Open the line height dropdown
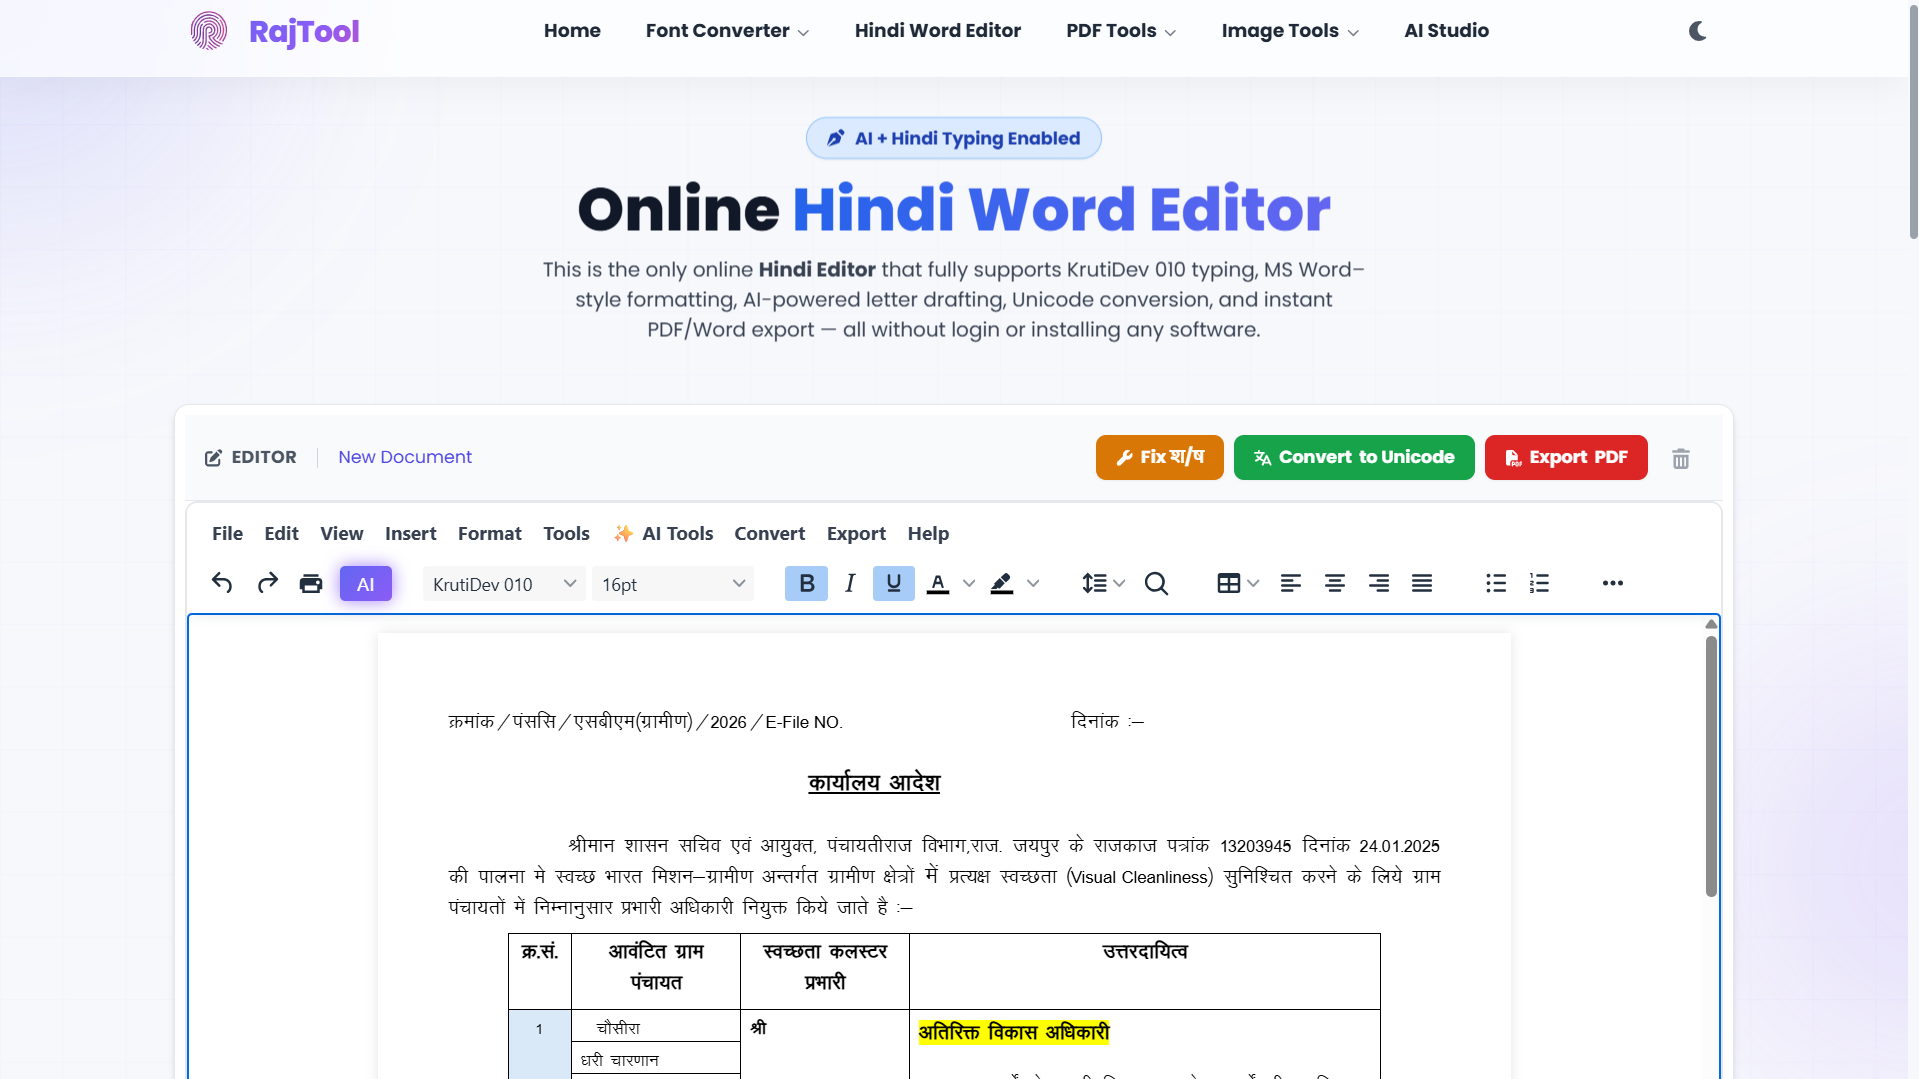 click(1103, 584)
